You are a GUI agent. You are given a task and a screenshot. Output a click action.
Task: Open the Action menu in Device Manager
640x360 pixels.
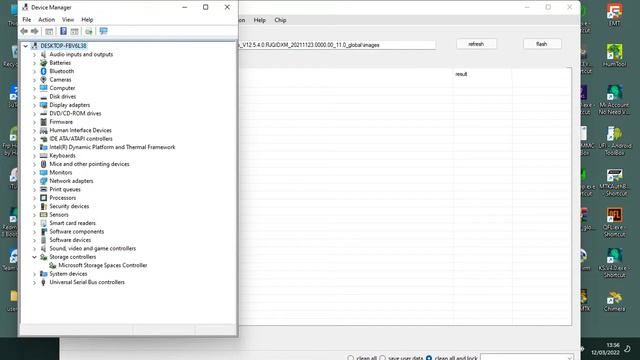click(x=47, y=20)
